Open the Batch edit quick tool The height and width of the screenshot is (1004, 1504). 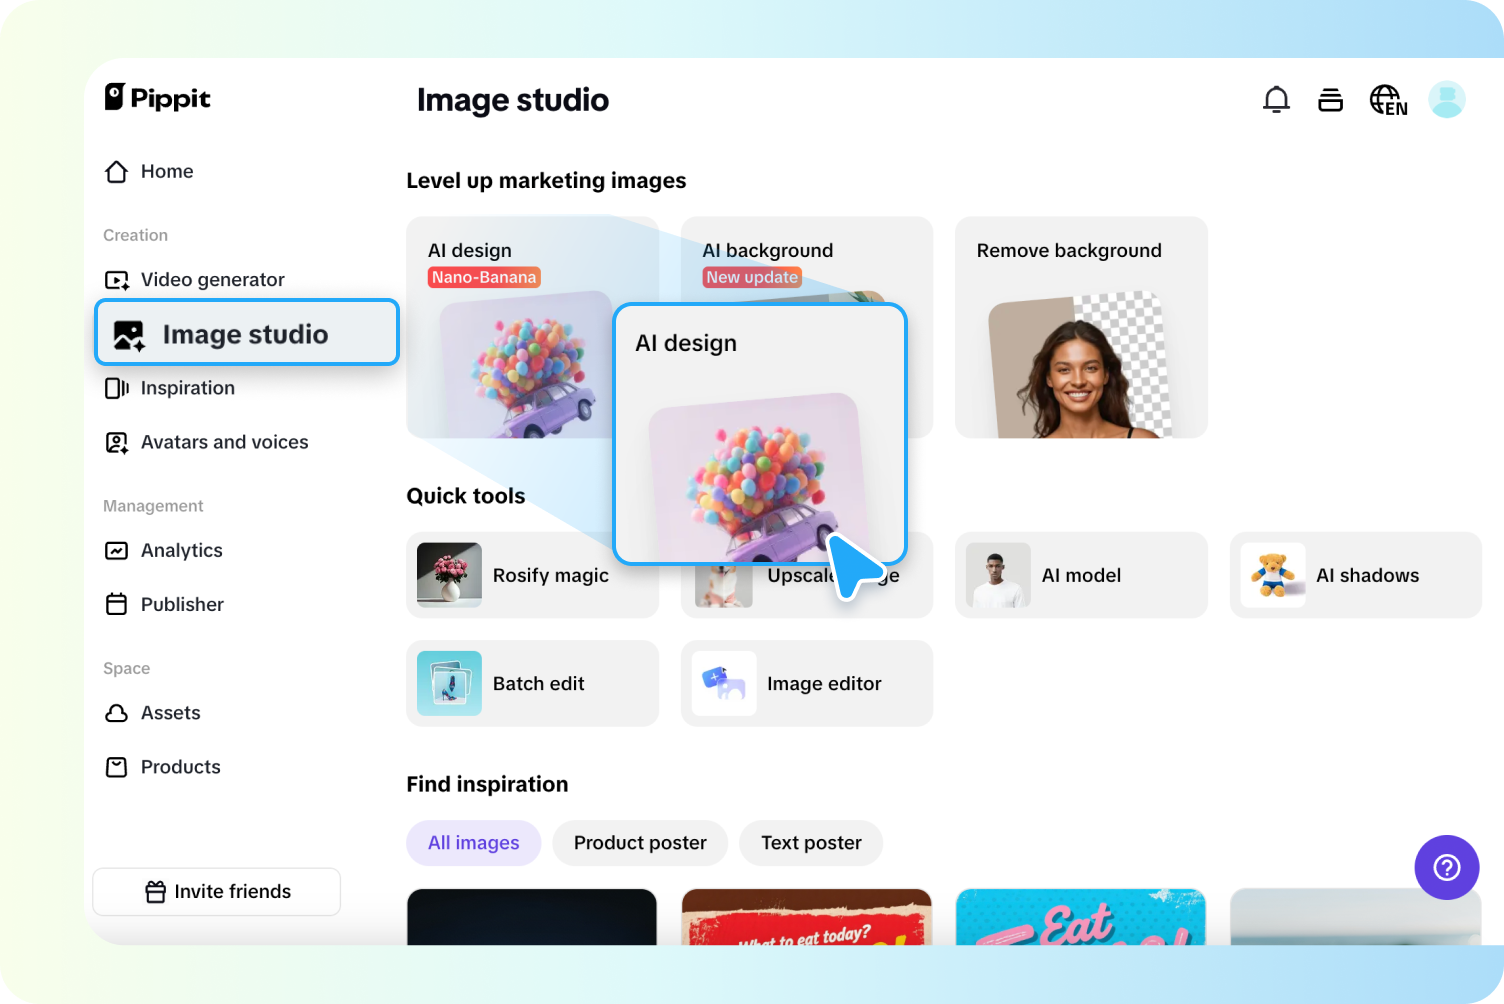click(532, 683)
